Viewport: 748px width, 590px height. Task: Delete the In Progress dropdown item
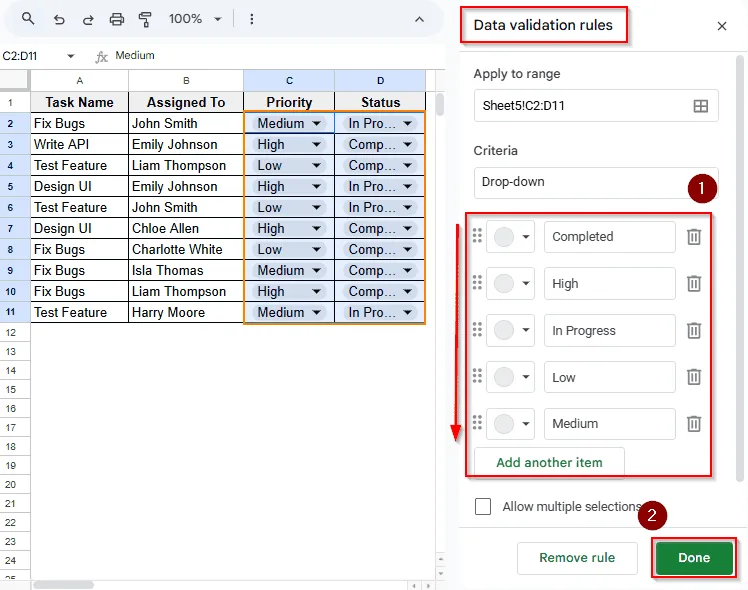(x=694, y=330)
